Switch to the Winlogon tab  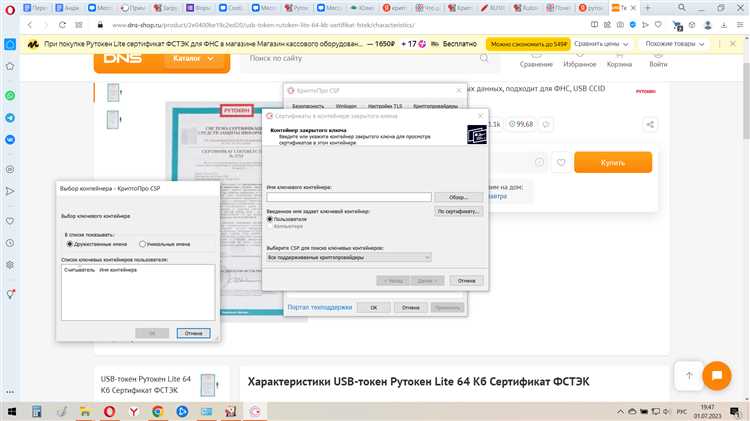[x=346, y=106]
